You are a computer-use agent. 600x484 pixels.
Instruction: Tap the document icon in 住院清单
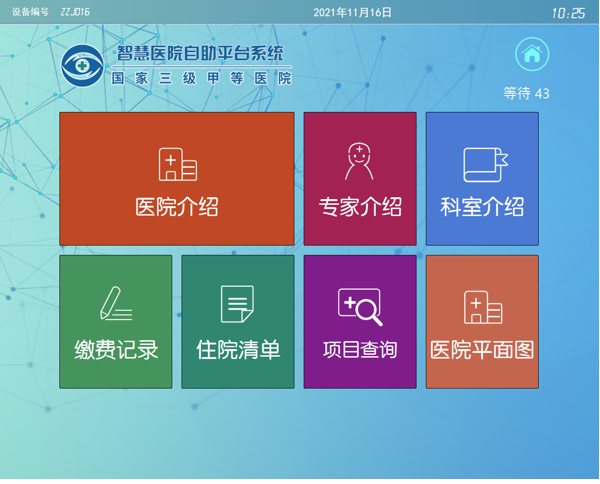click(x=238, y=304)
